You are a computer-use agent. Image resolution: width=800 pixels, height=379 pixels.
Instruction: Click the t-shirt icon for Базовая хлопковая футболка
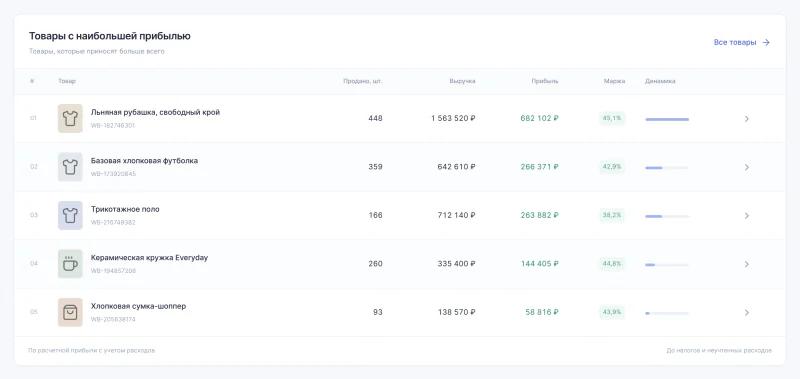coord(70,167)
